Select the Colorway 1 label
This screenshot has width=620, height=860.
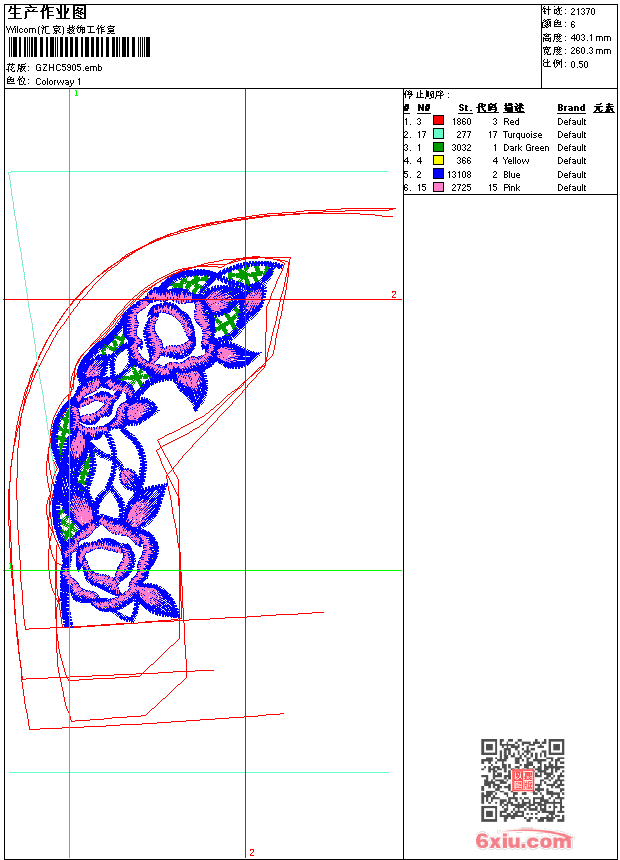(59, 81)
